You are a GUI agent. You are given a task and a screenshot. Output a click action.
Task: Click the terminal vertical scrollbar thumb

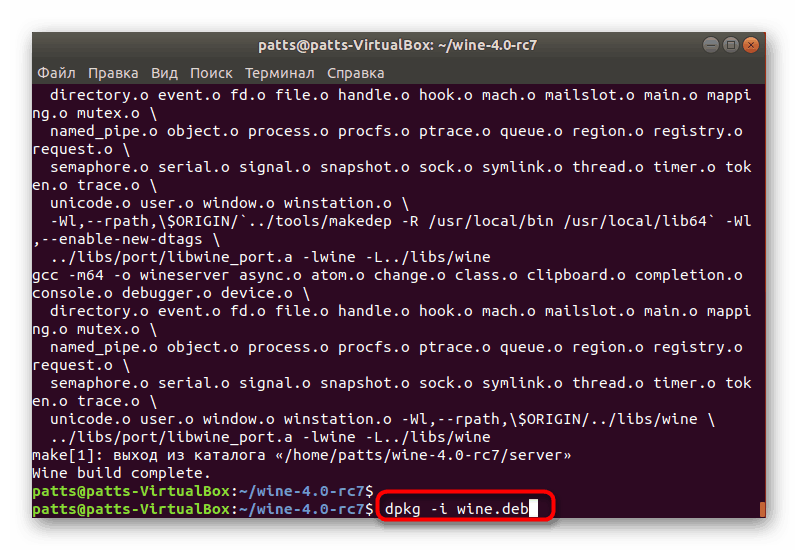762,509
